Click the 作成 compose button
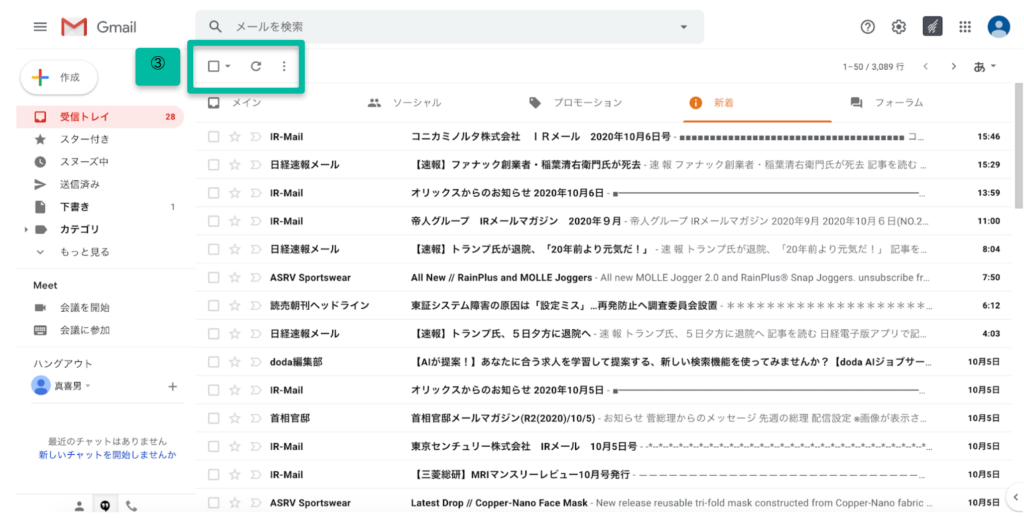 (x=58, y=77)
